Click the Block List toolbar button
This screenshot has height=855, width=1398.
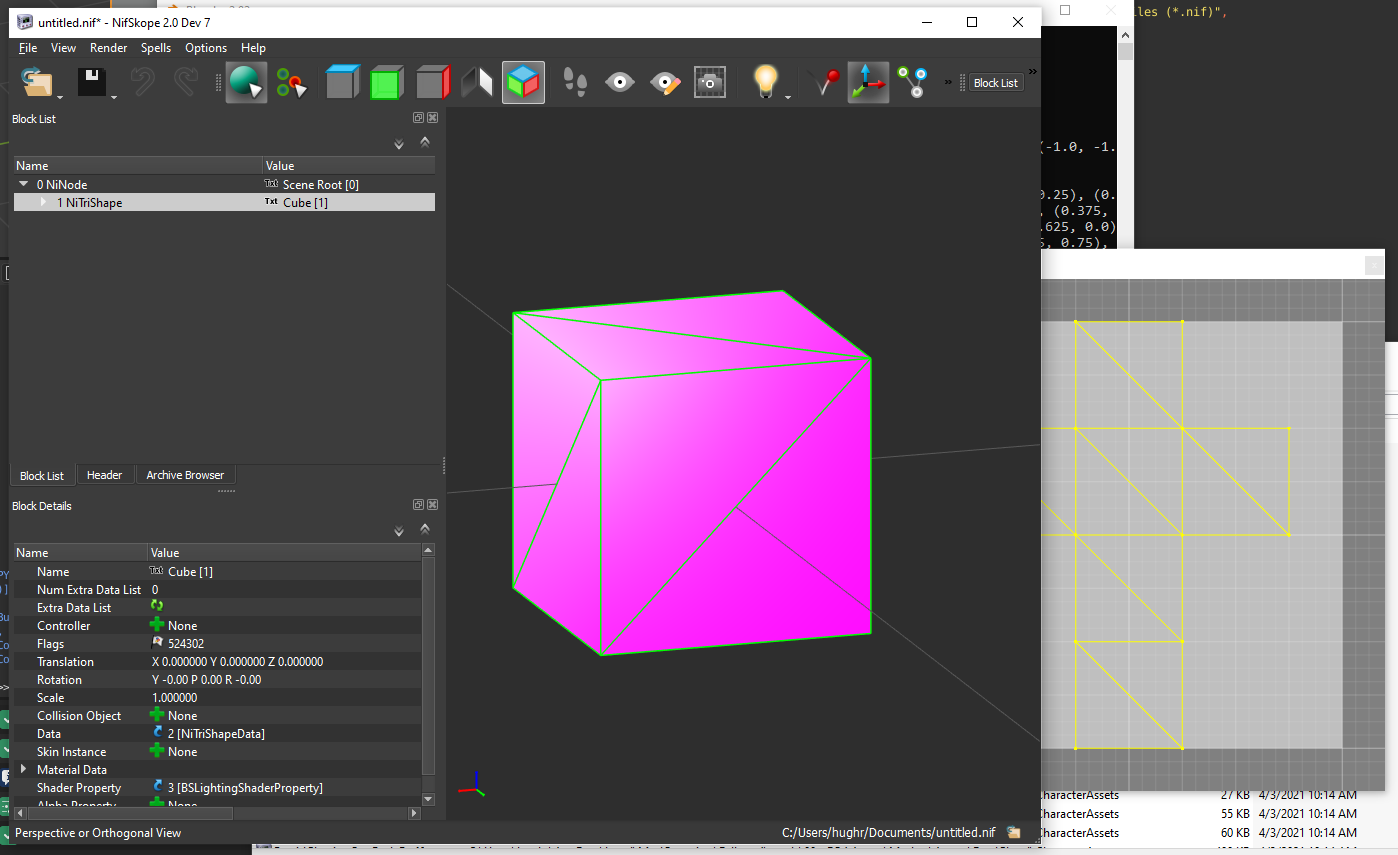click(x=996, y=83)
